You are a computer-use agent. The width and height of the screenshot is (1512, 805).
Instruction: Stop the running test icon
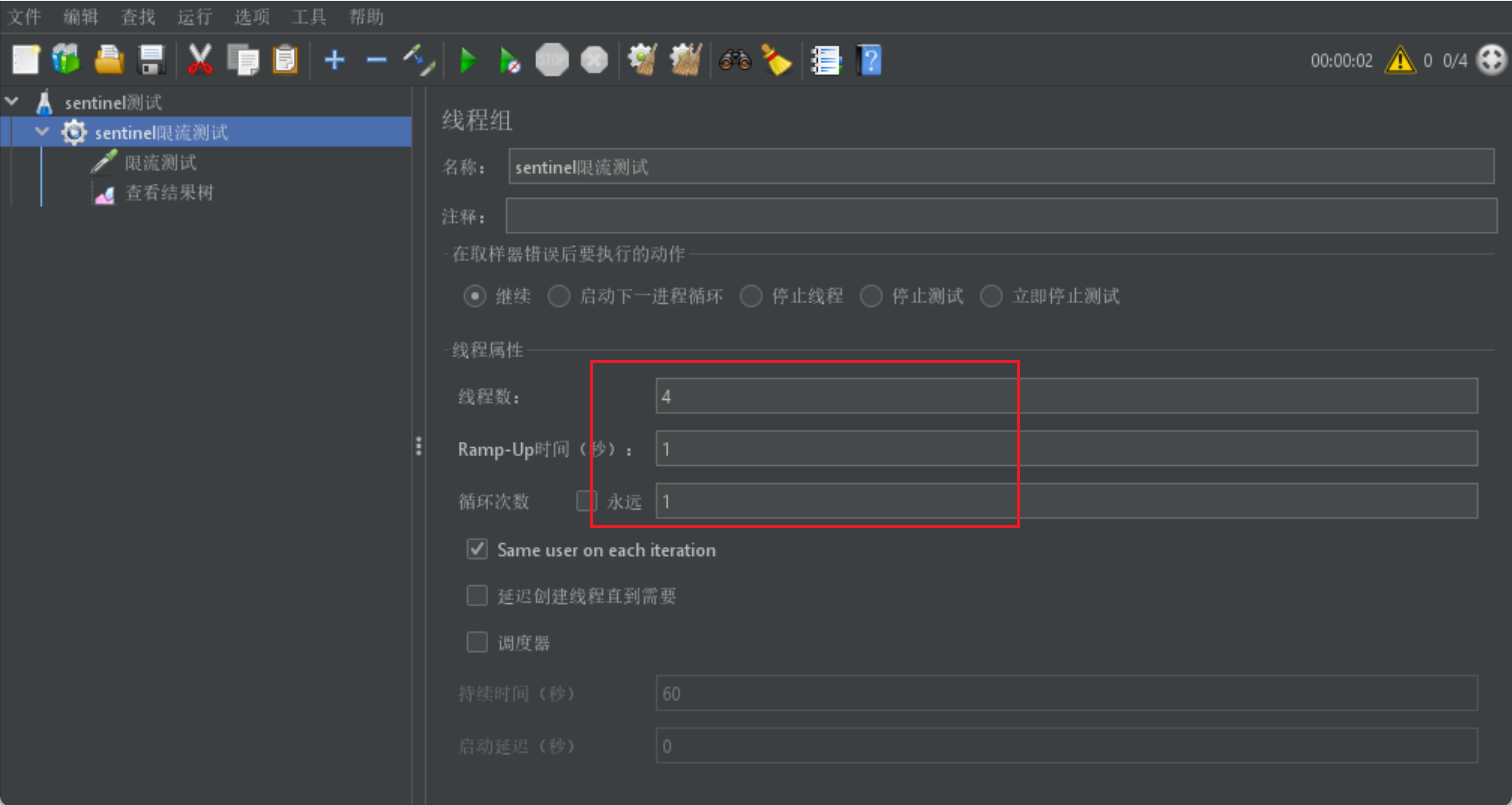point(552,60)
